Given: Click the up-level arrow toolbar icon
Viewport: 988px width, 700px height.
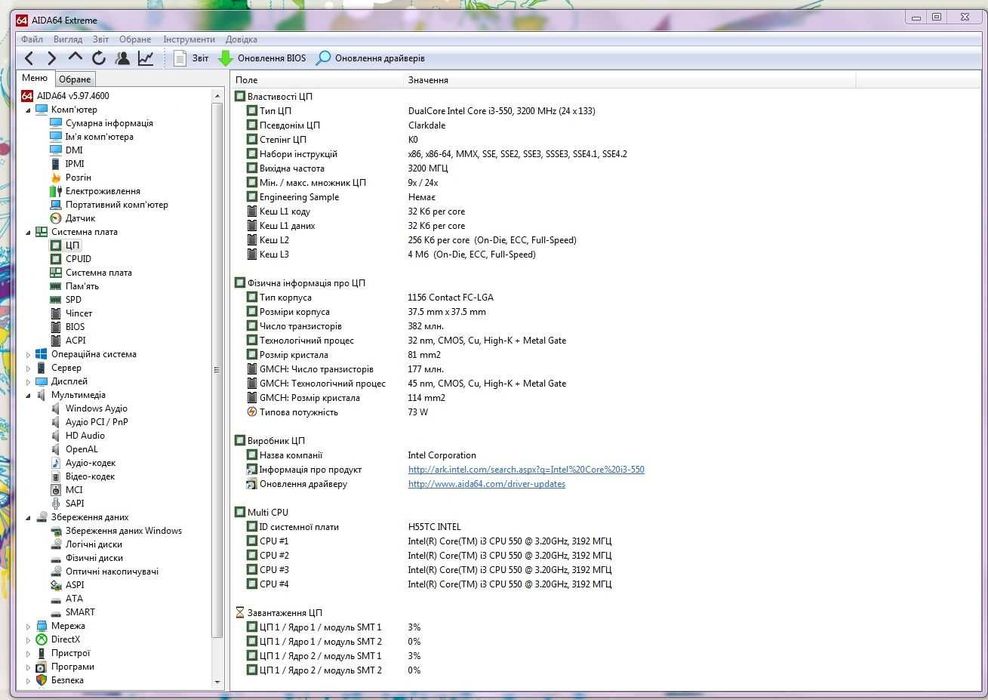Looking at the screenshot, I should 76,57.
